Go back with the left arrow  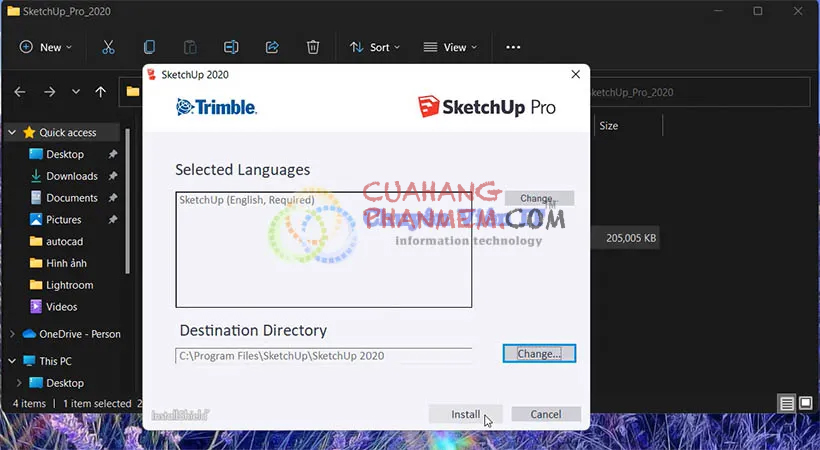(x=20, y=92)
